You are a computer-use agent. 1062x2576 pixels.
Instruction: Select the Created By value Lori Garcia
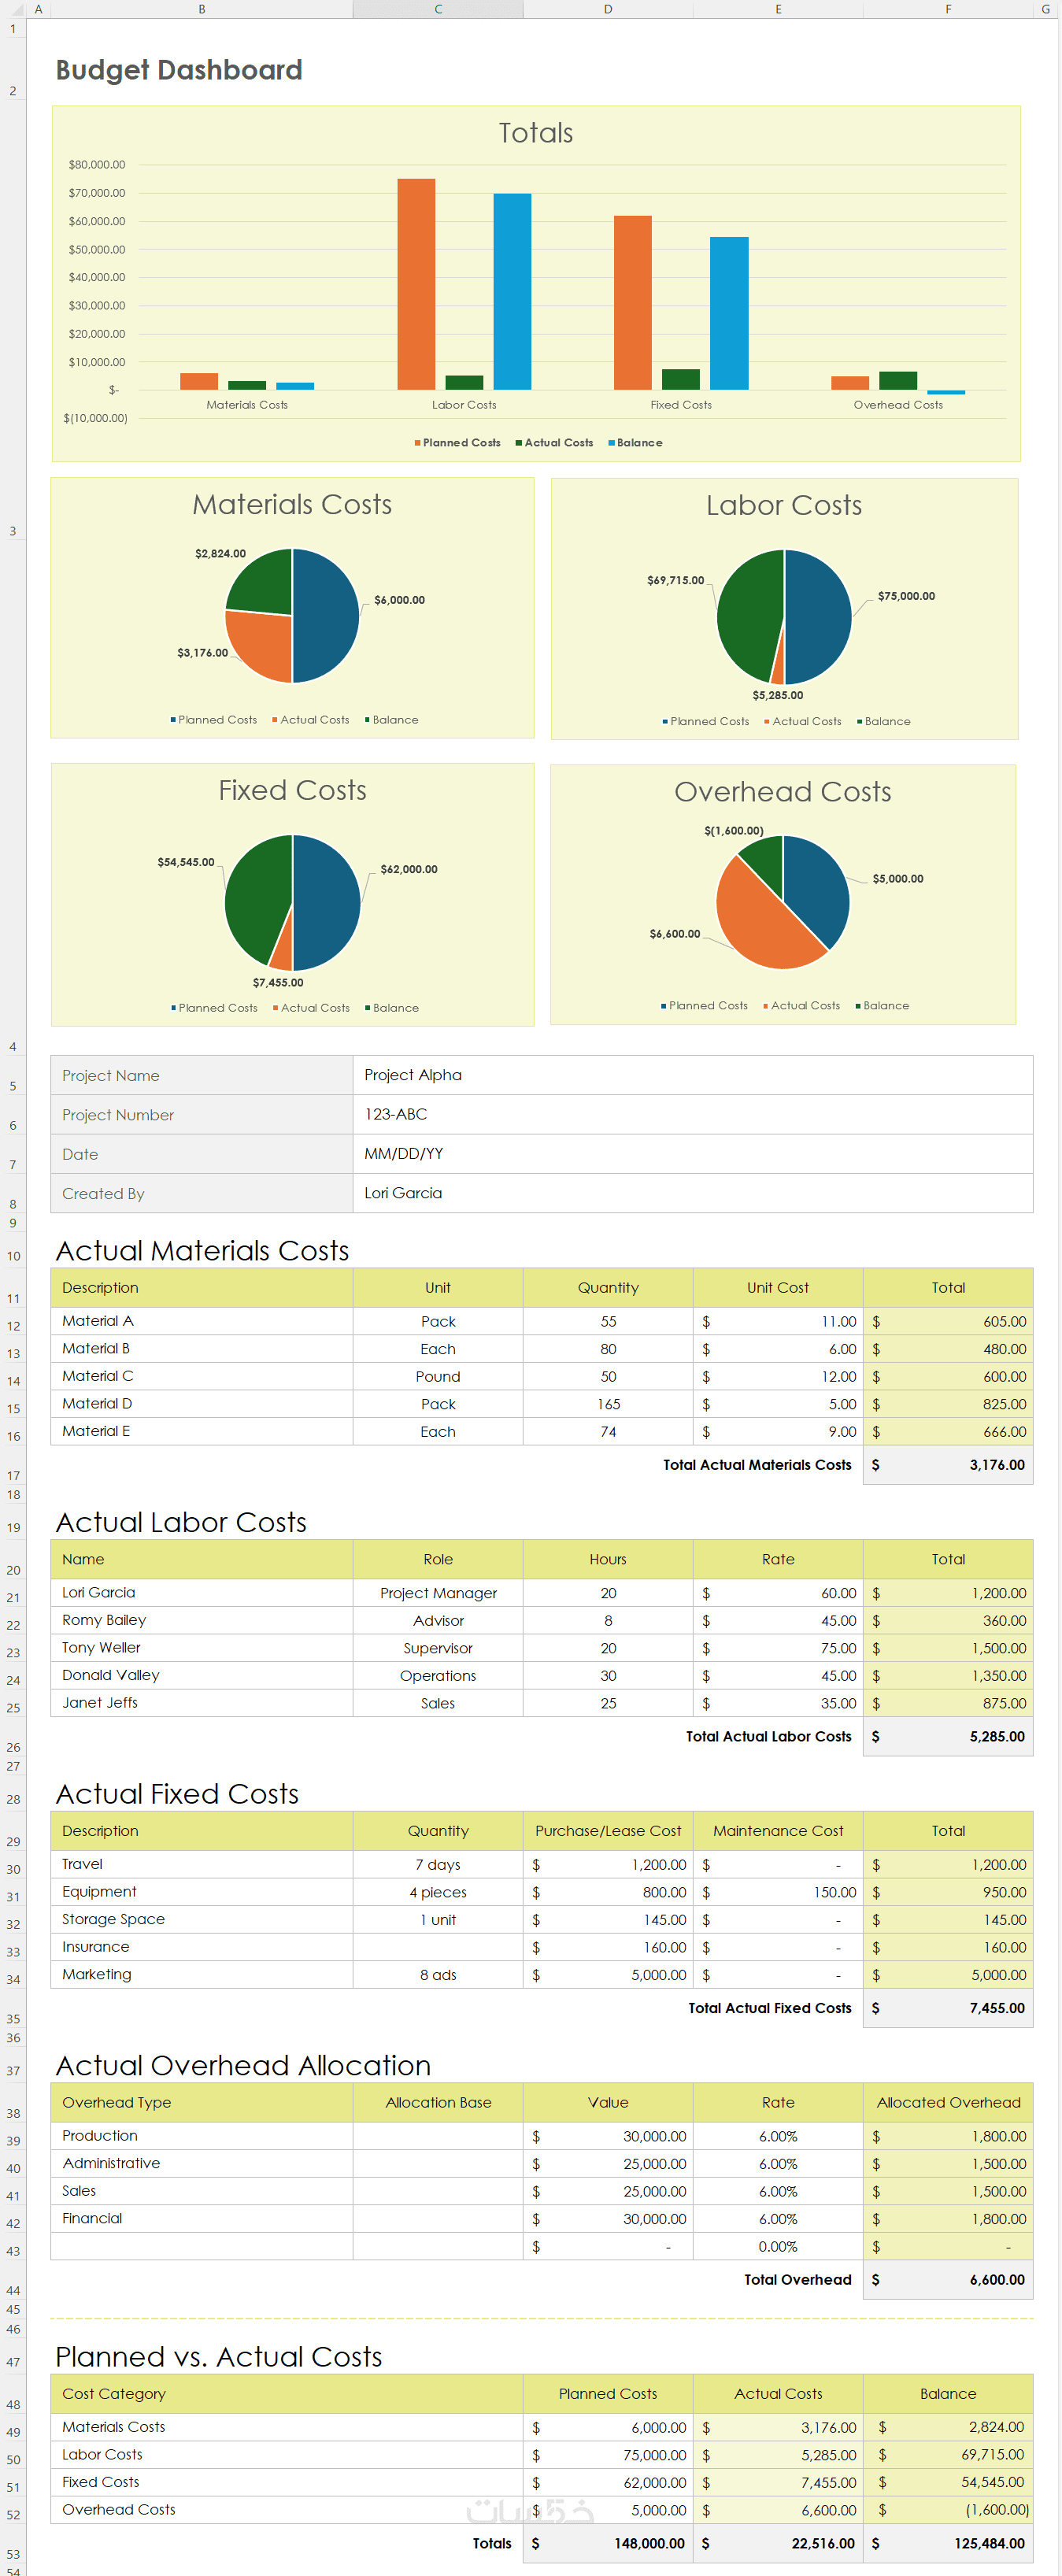pyautogui.click(x=693, y=1193)
